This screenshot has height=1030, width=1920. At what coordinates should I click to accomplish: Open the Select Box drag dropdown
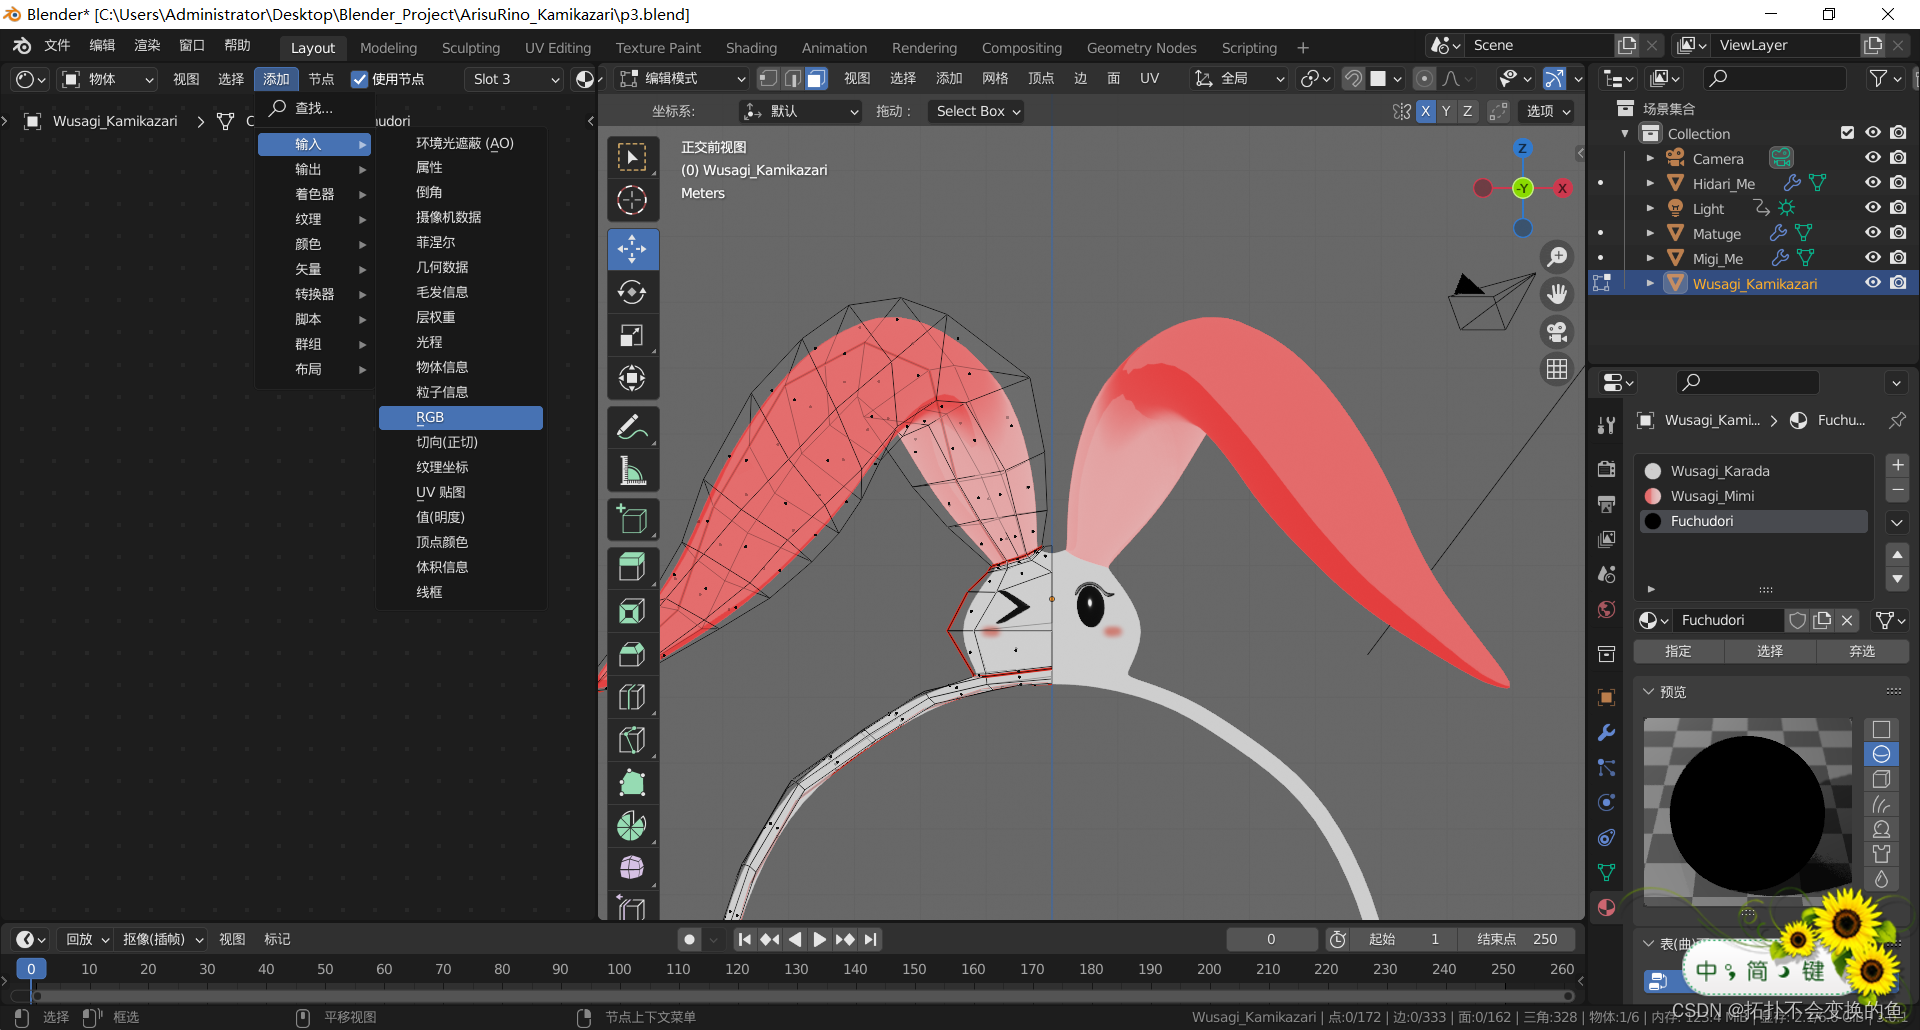click(x=977, y=111)
